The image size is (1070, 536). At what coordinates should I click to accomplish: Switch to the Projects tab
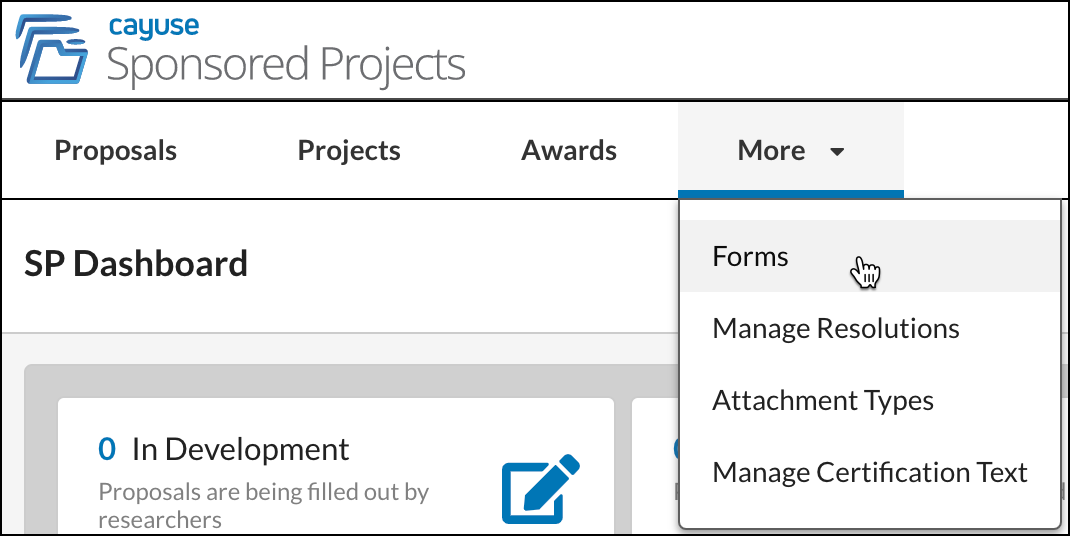[x=349, y=150]
